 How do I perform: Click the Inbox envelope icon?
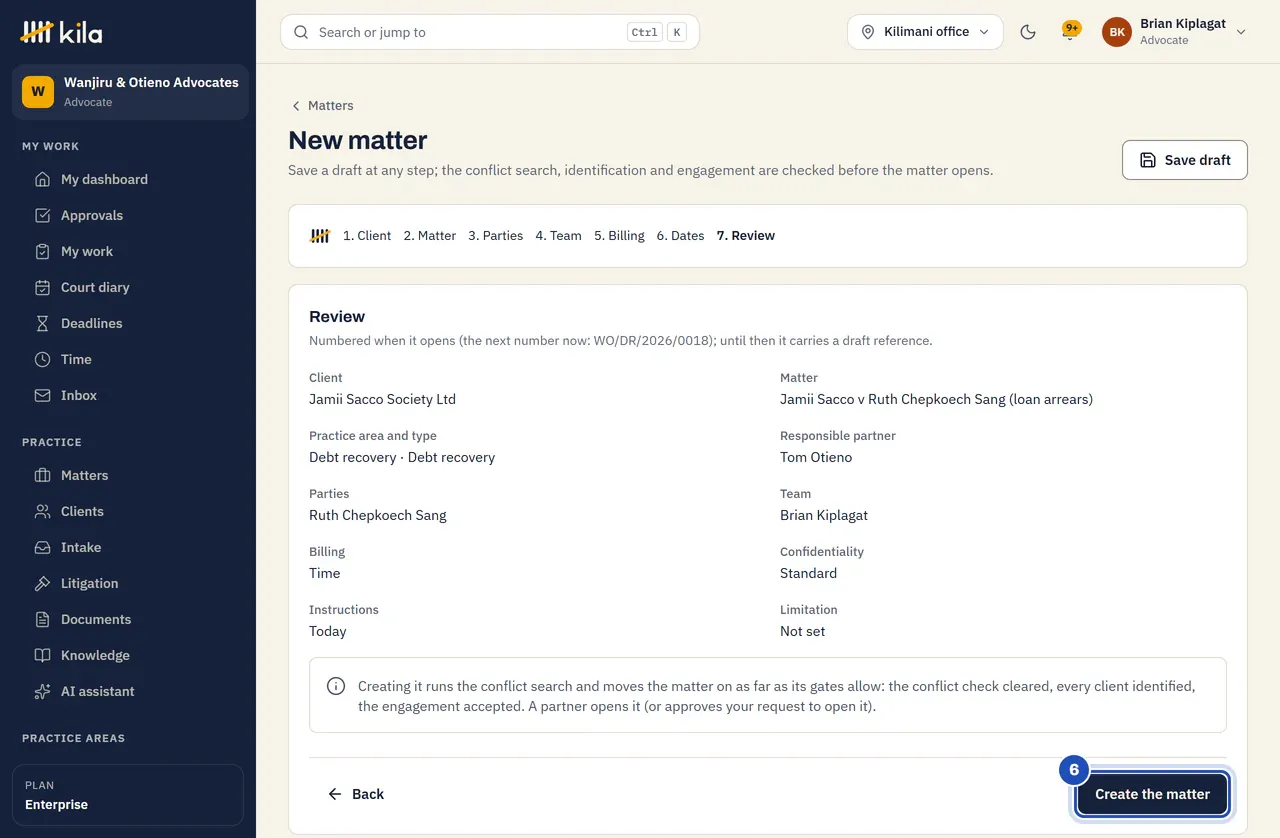click(42, 396)
